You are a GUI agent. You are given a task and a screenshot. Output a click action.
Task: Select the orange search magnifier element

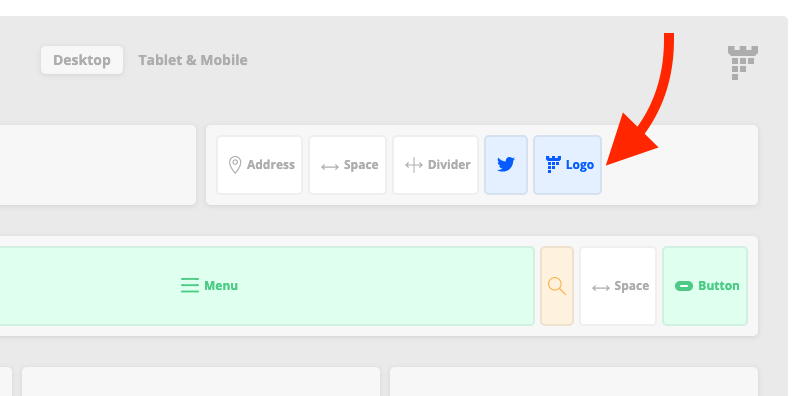point(557,286)
